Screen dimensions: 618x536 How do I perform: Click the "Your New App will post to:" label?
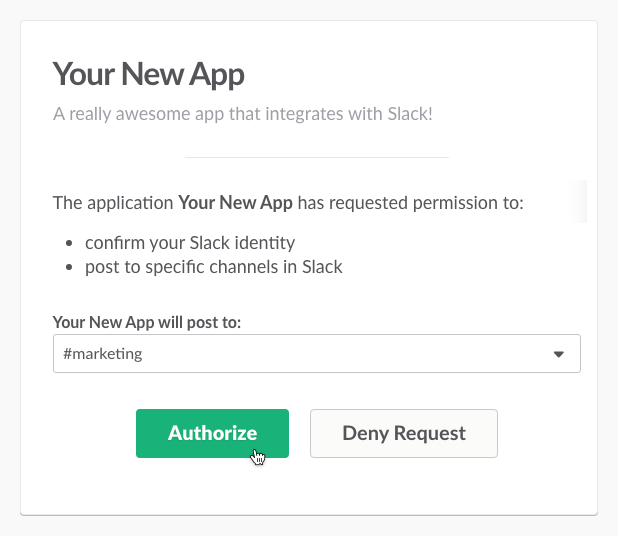(x=146, y=322)
